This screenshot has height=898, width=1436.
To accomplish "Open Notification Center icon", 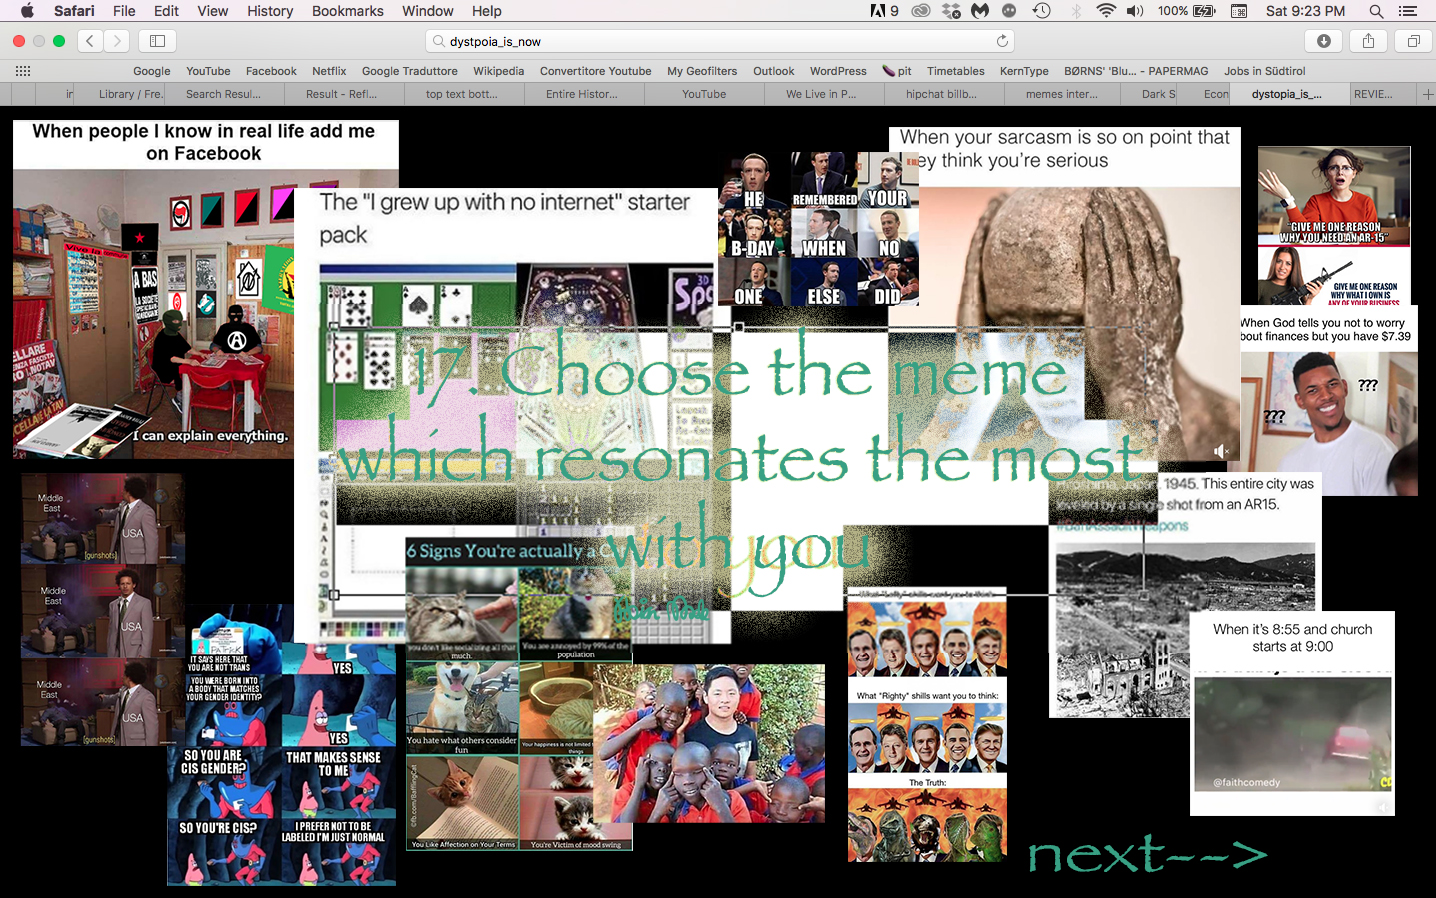I will click(x=1408, y=11).
